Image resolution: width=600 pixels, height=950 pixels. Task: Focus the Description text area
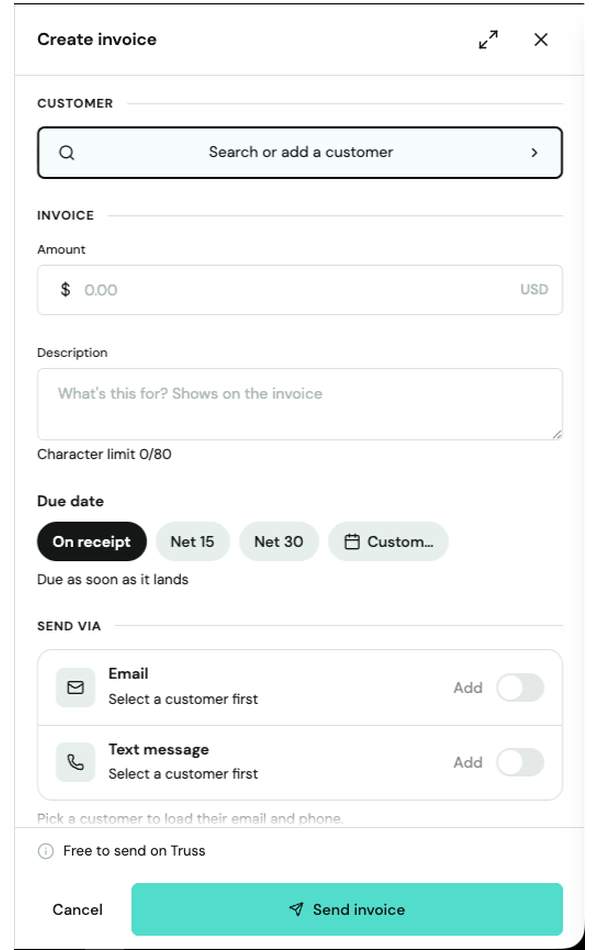point(300,404)
